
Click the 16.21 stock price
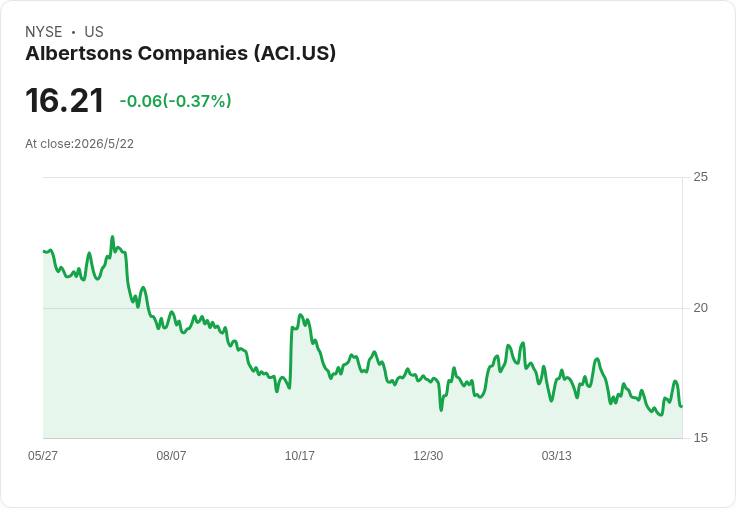pyautogui.click(x=64, y=100)
